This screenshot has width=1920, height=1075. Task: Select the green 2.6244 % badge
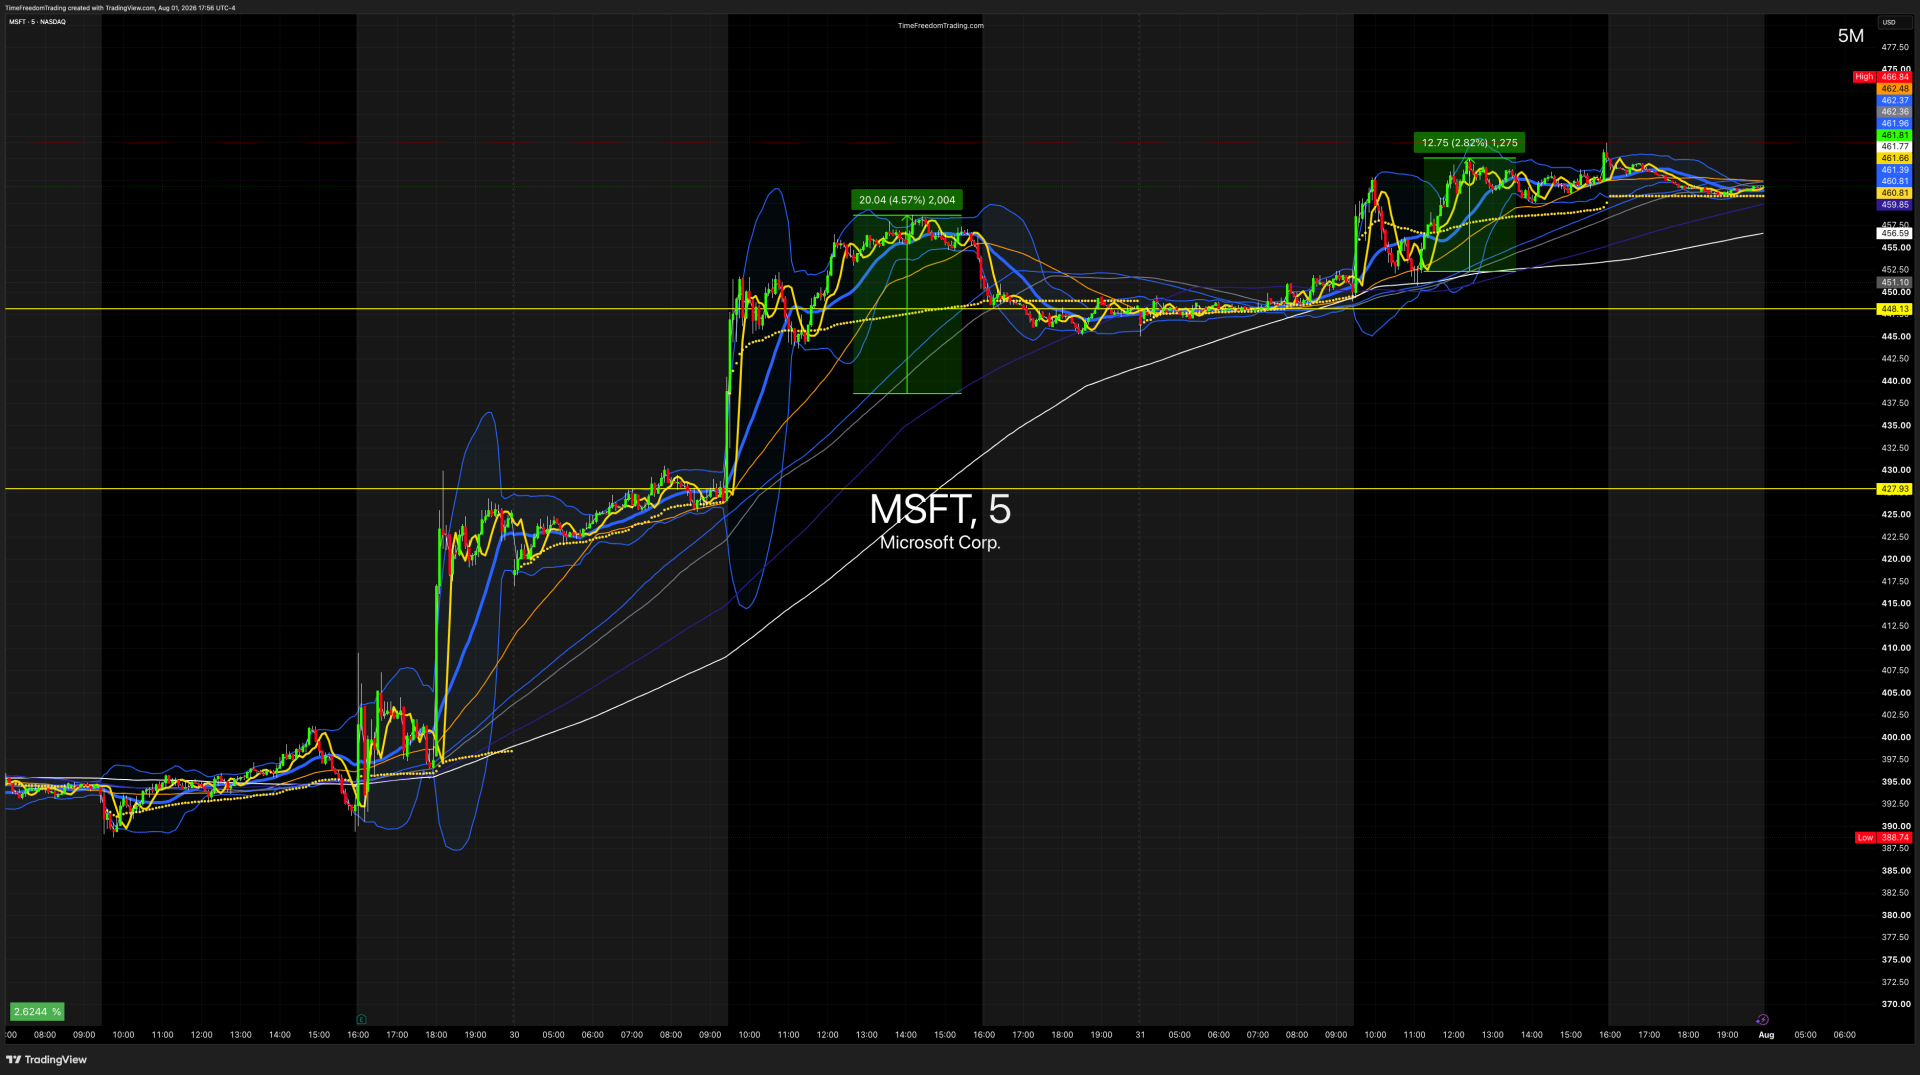[37, 1012]
